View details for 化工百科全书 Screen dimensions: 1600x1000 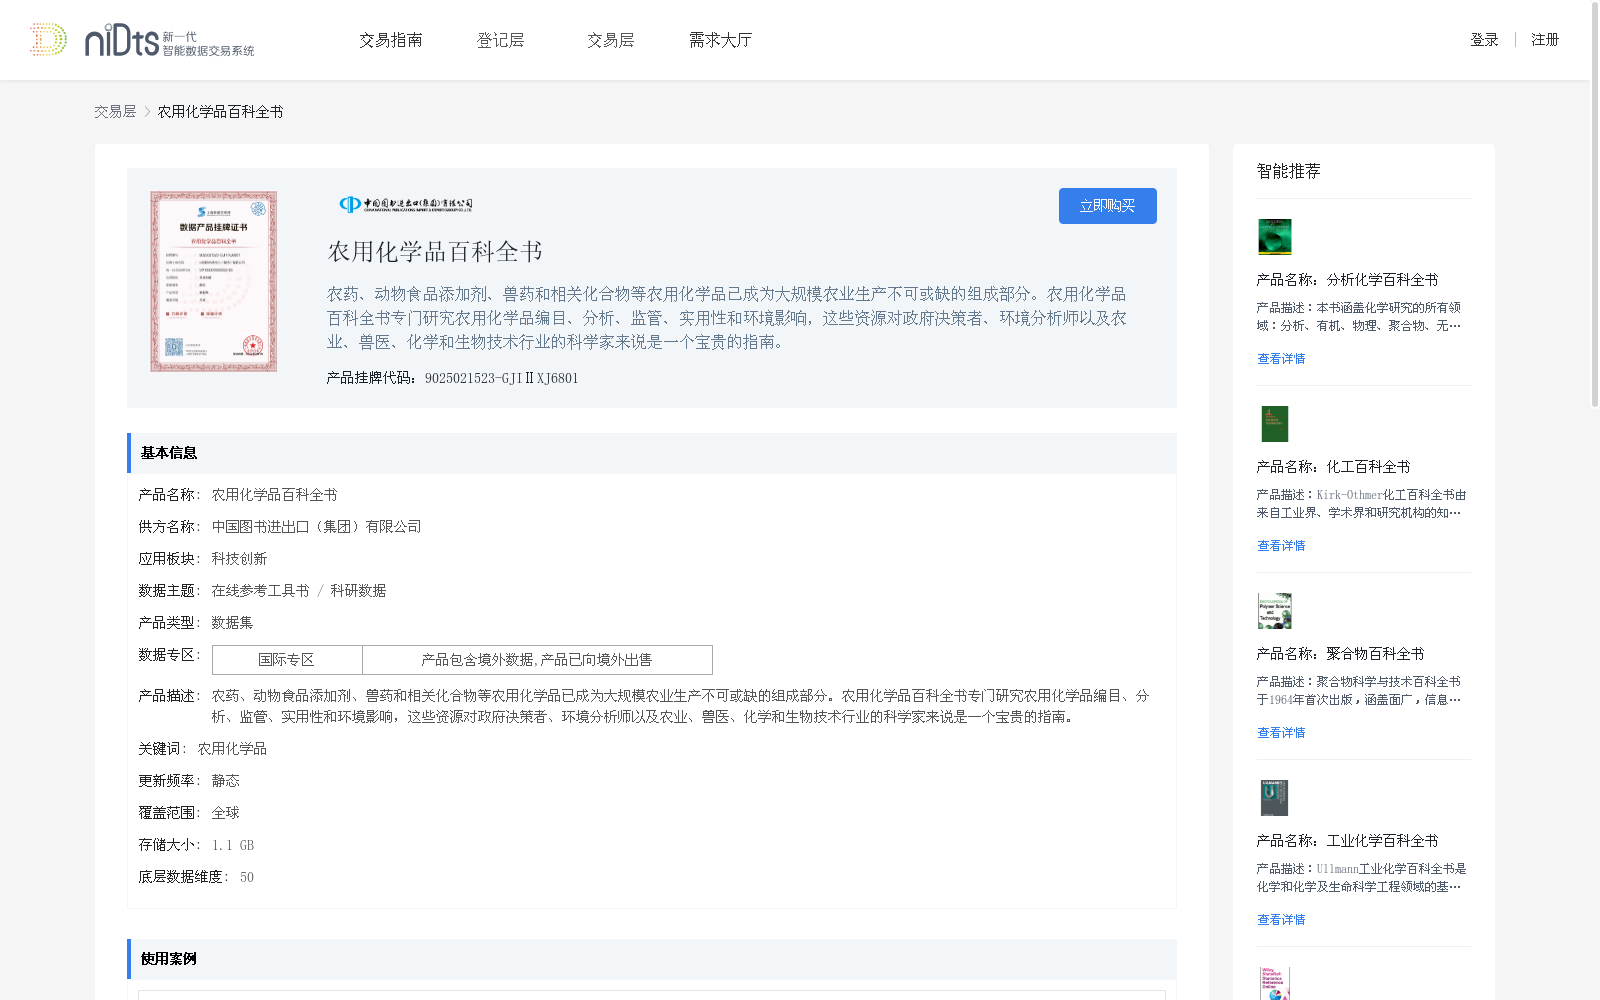coord(1281,546)
